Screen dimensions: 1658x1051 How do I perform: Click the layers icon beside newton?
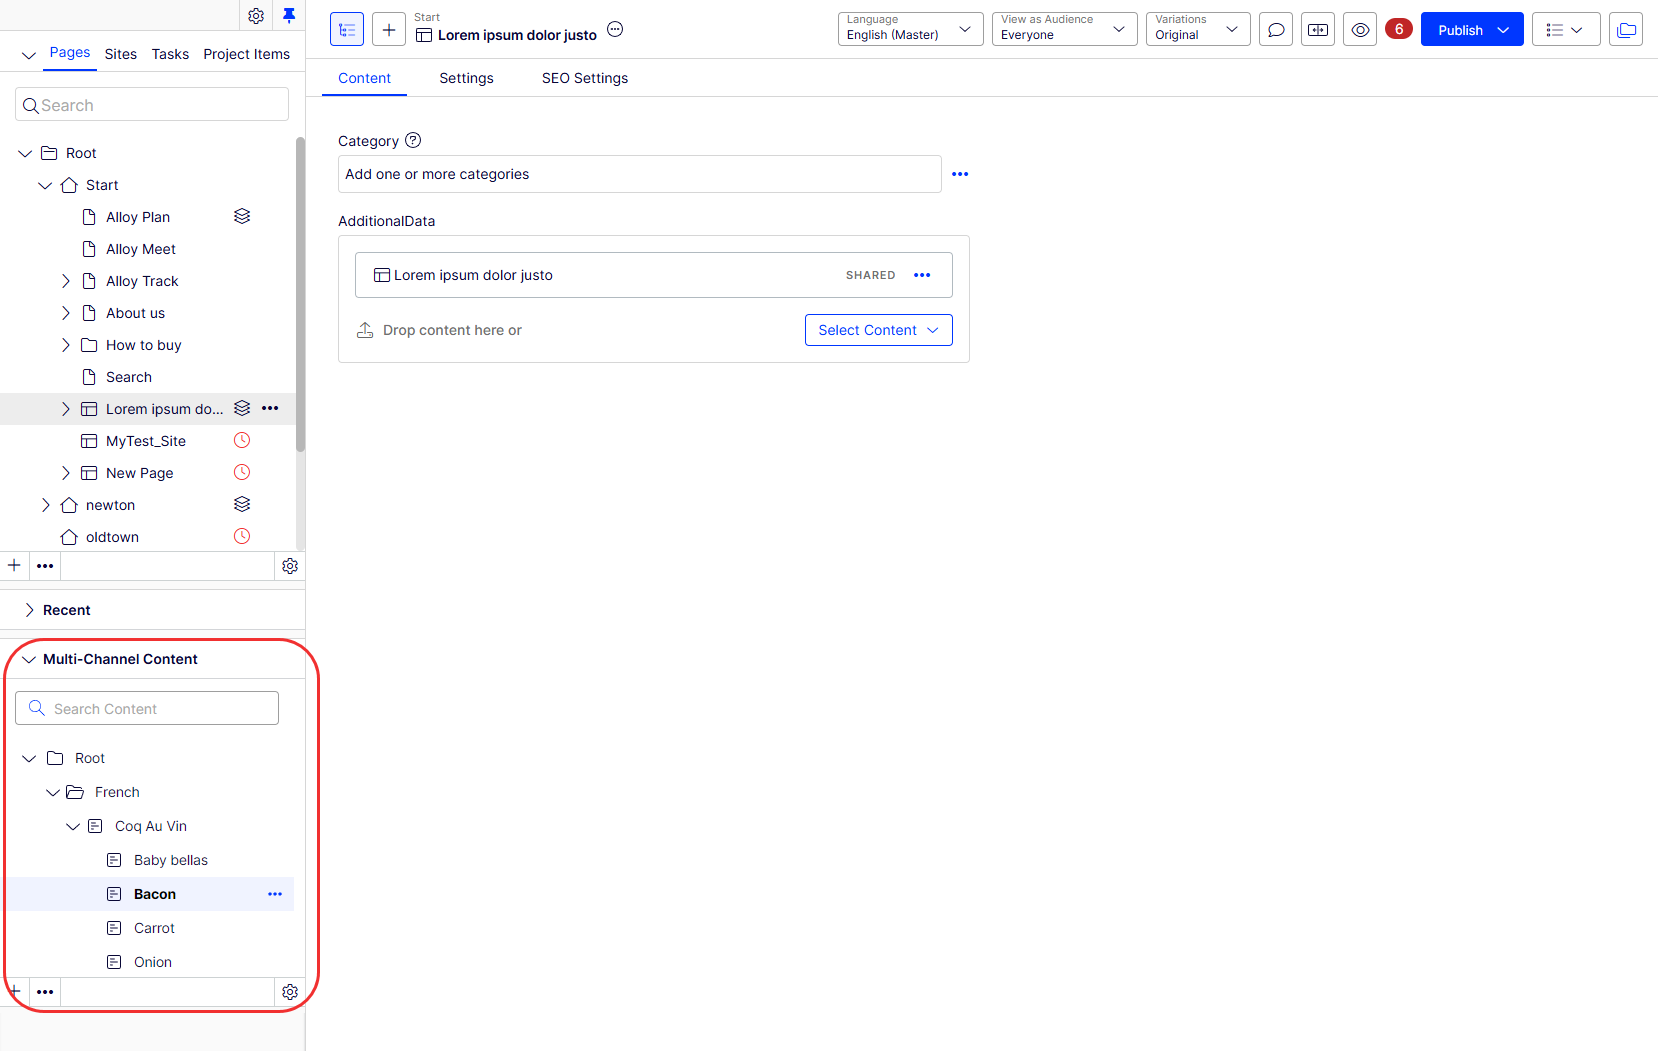coord(242,504)
